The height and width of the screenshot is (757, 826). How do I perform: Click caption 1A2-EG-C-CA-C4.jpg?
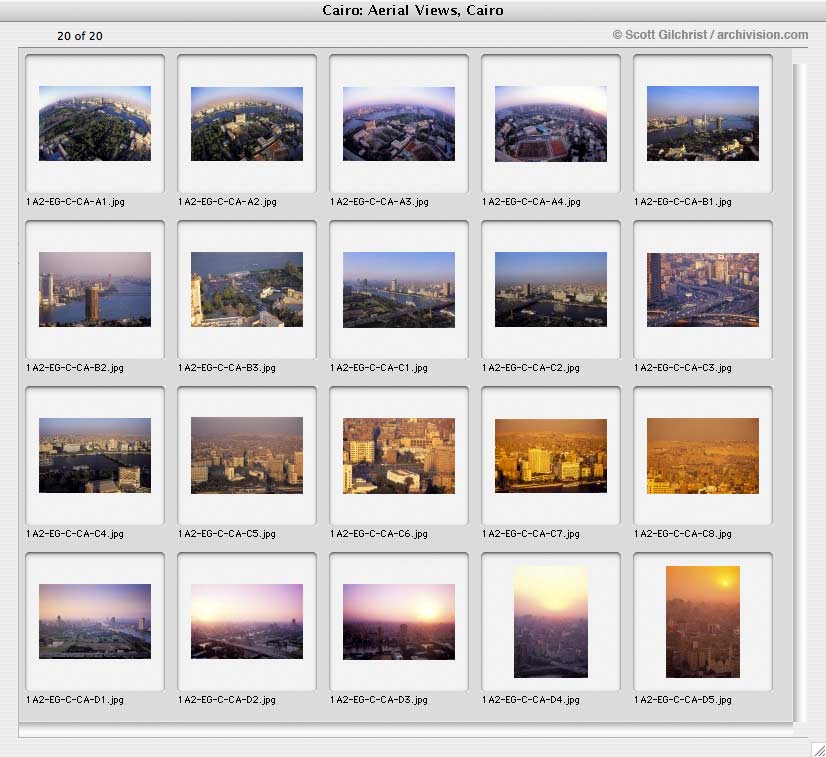pyautogui.click(x=75, y=534)
